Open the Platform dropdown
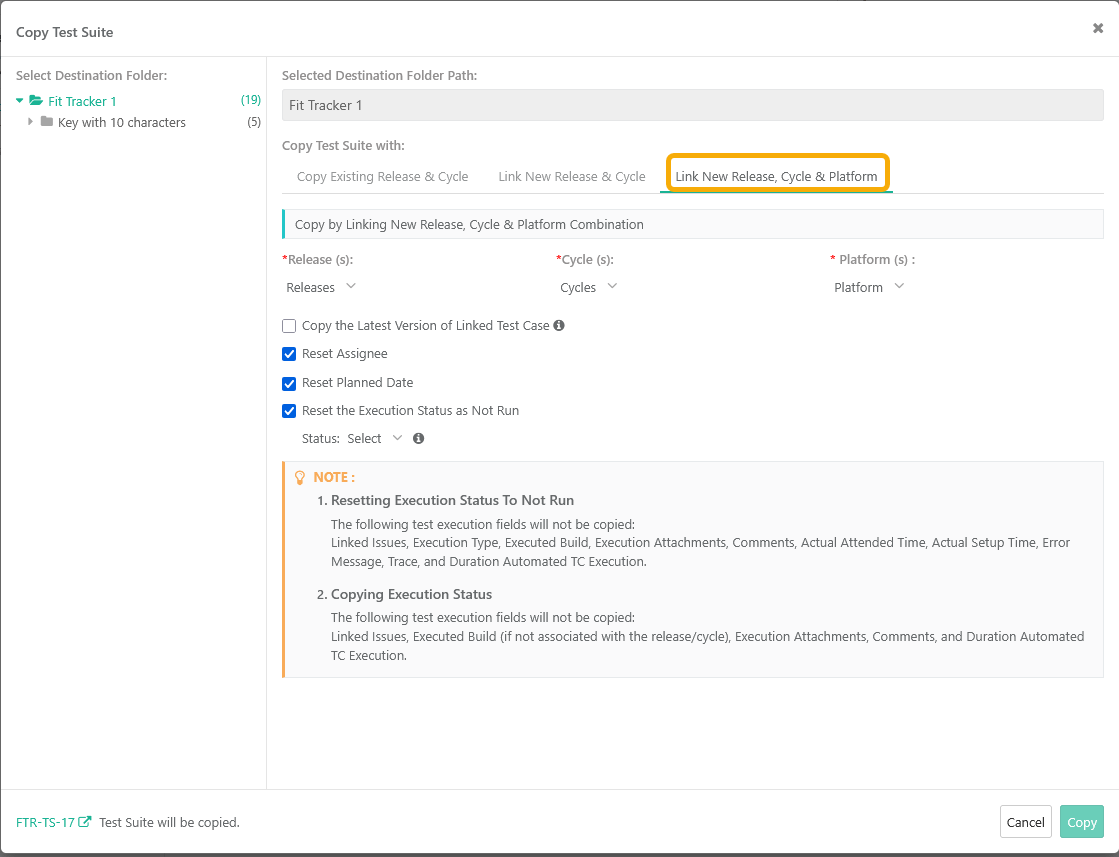 868,287
